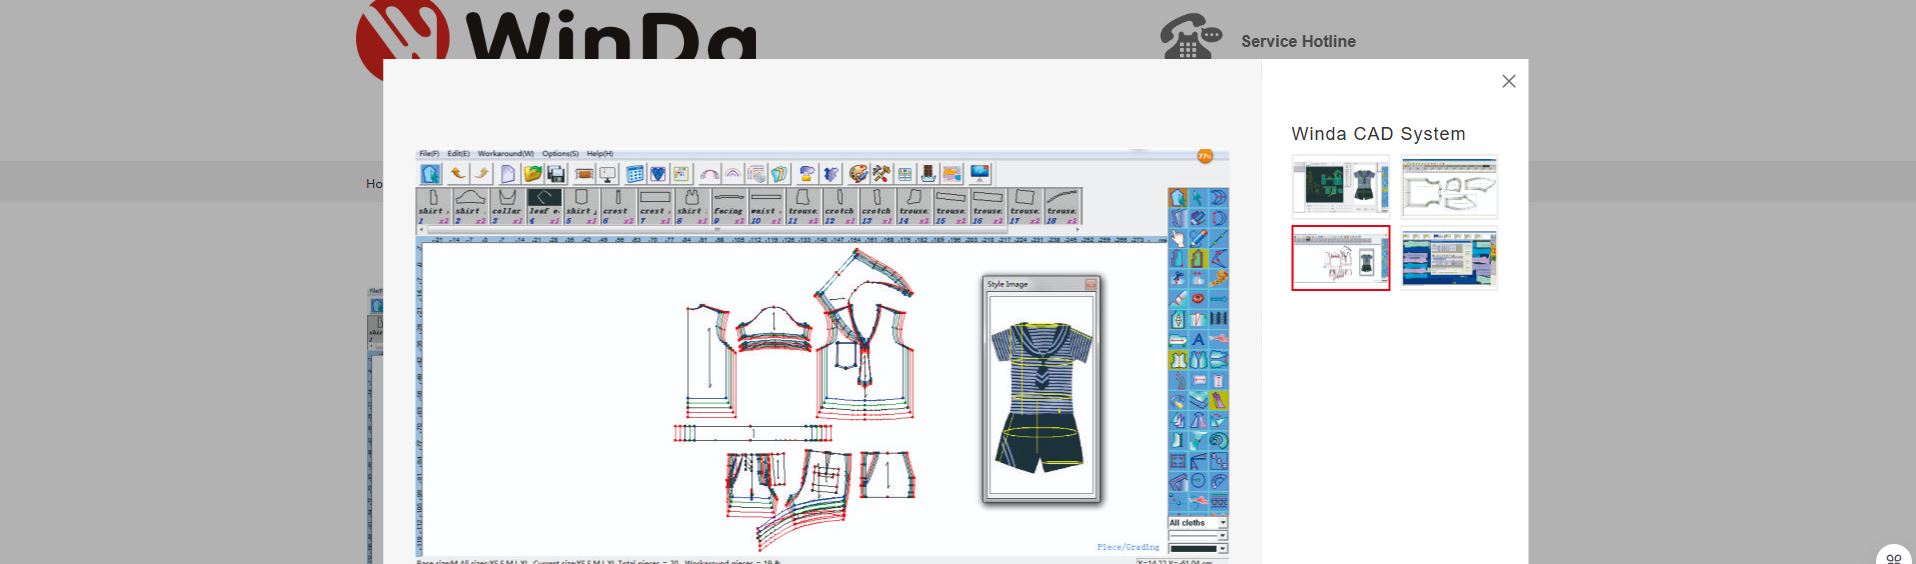Click the pink curved arrow icon

click(709, 174)
